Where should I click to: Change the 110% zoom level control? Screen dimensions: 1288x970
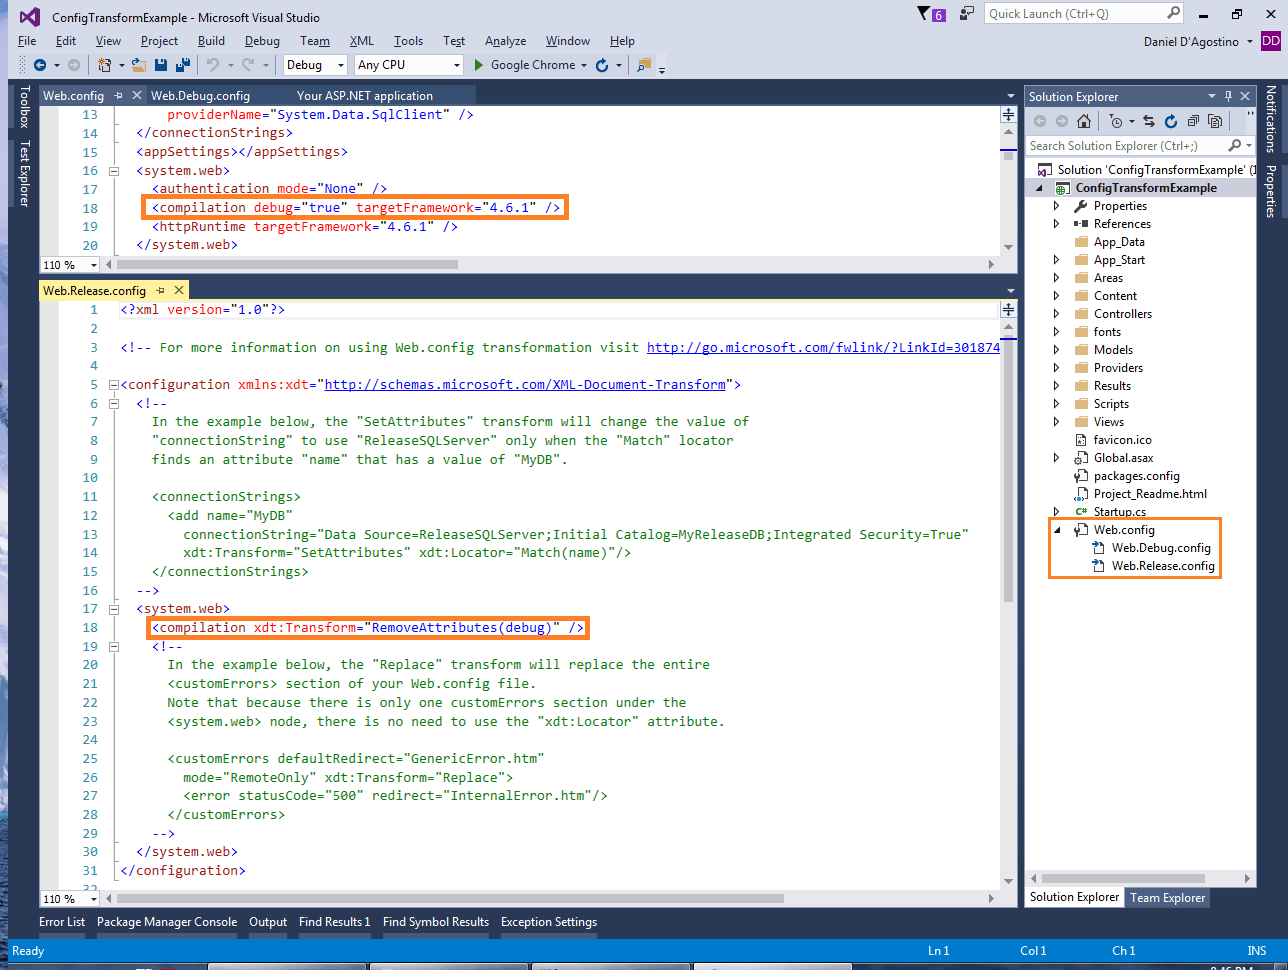(69, 898)
